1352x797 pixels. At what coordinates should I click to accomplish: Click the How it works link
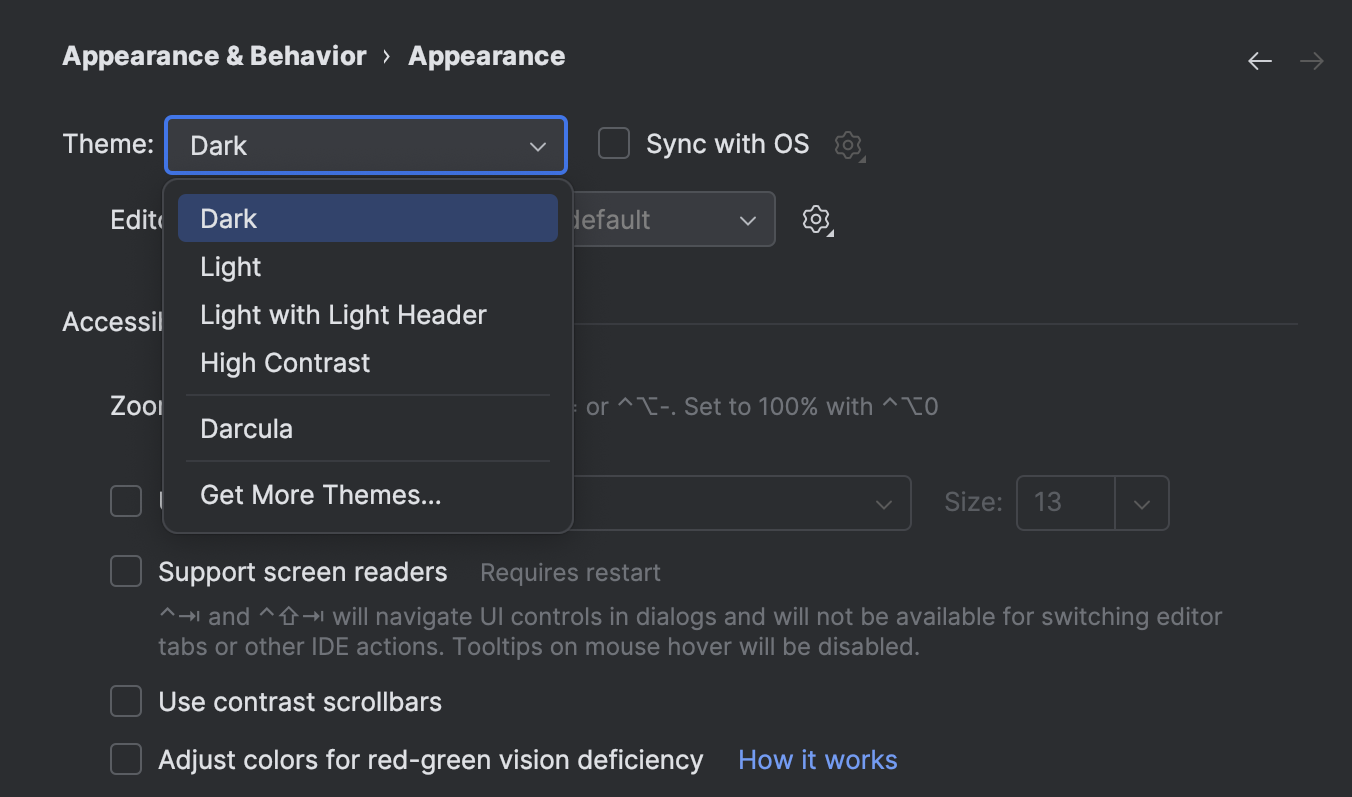click(x=817, y=759)
